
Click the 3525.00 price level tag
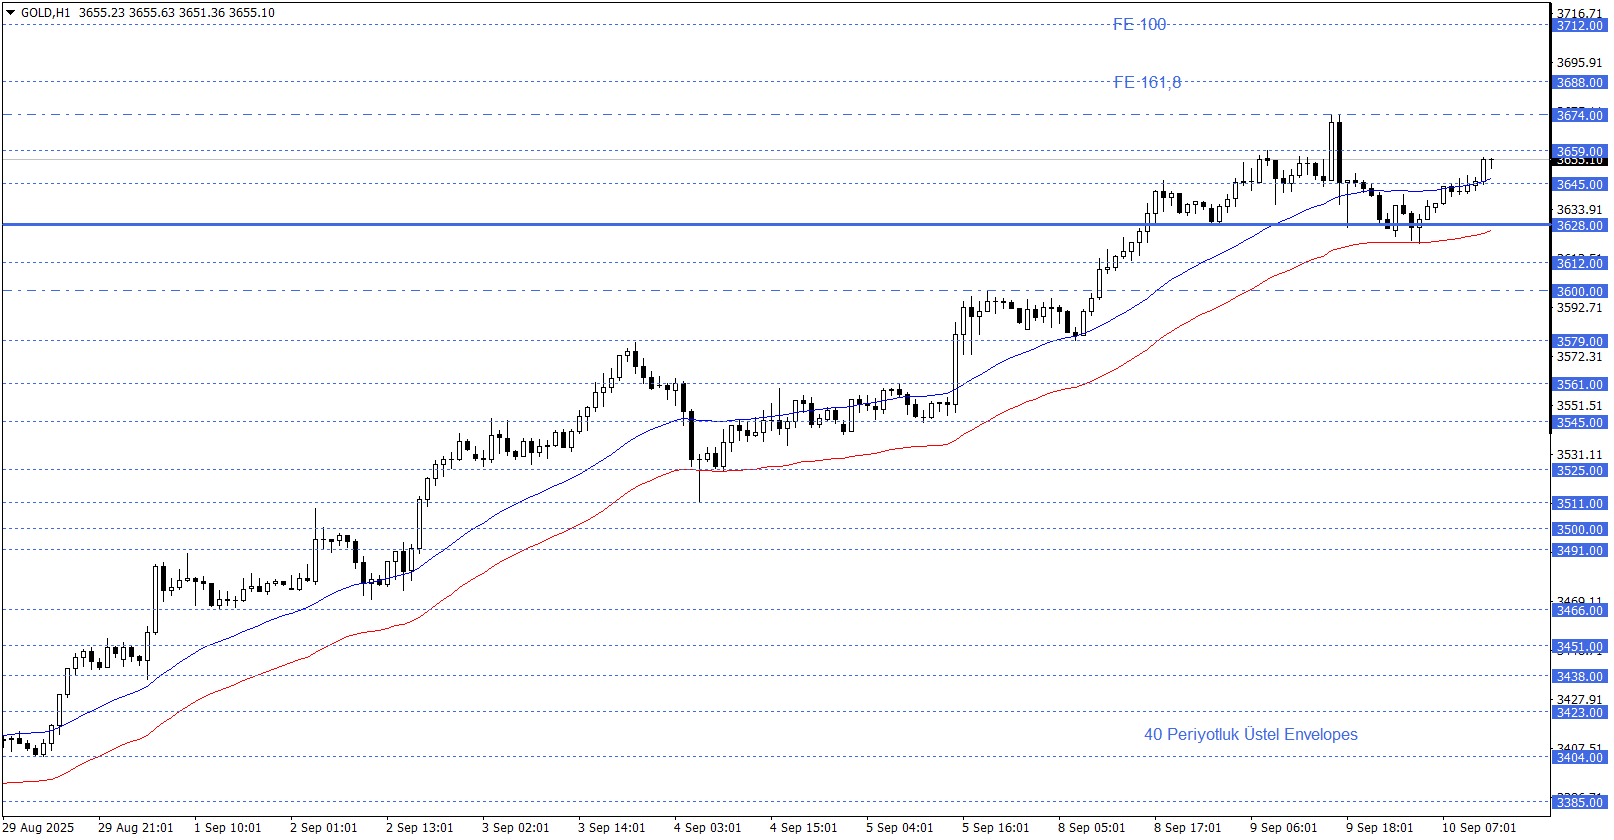click(x=1580, y=471)
